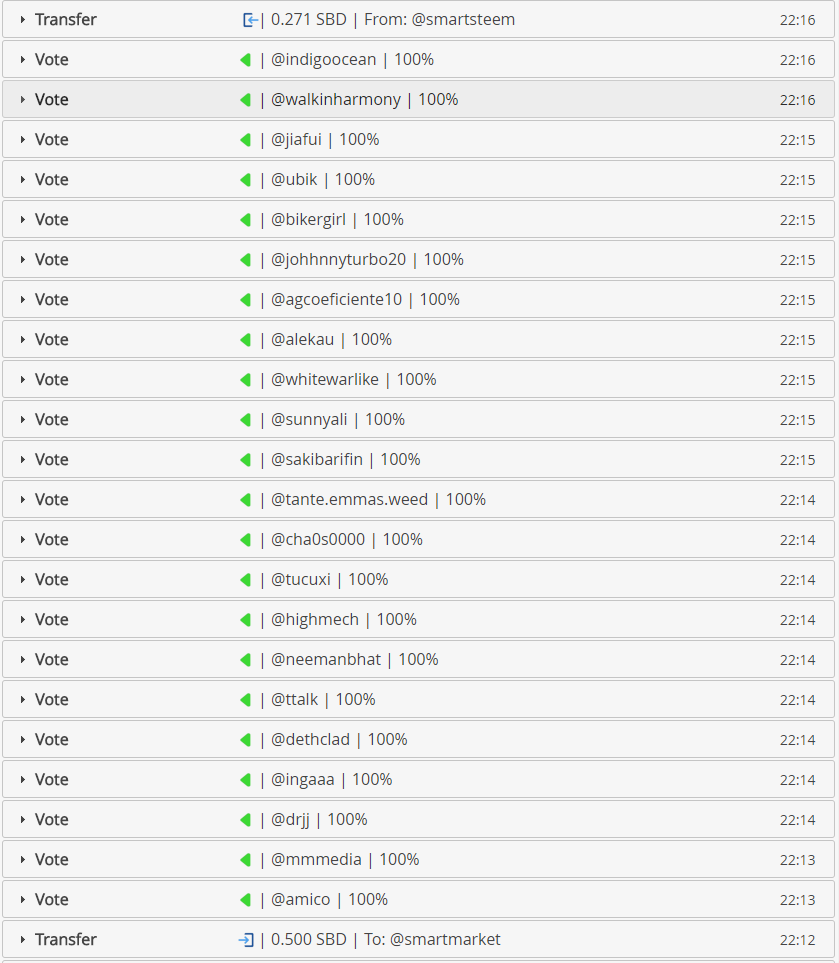Click the green upvote icon for @agcoeficiente10
The width and height of the screenshot is (839, 963).
click(246, 299)
